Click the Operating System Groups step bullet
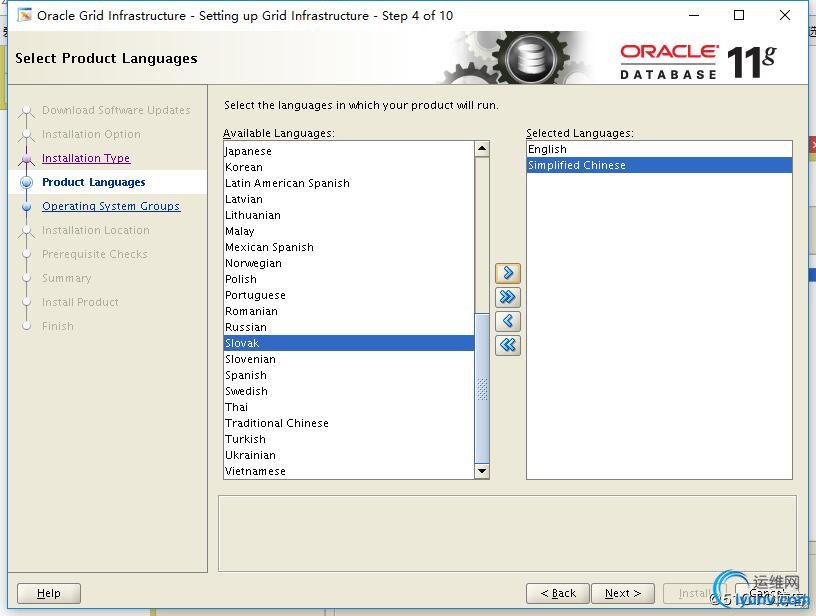This screenshot has height=616, width=816. coord(27,207)
